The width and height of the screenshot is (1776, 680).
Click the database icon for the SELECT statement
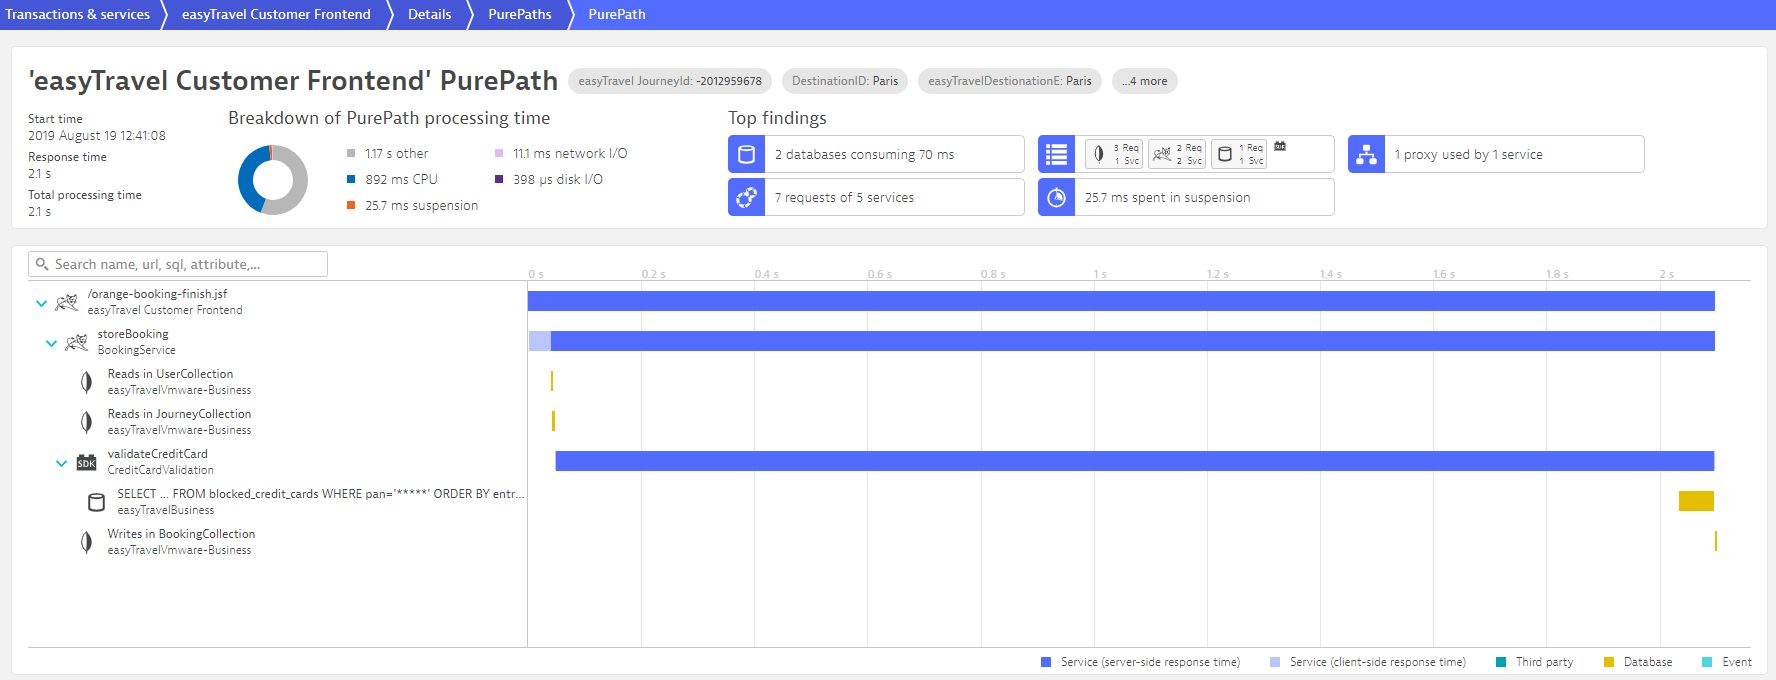point(96,502)
